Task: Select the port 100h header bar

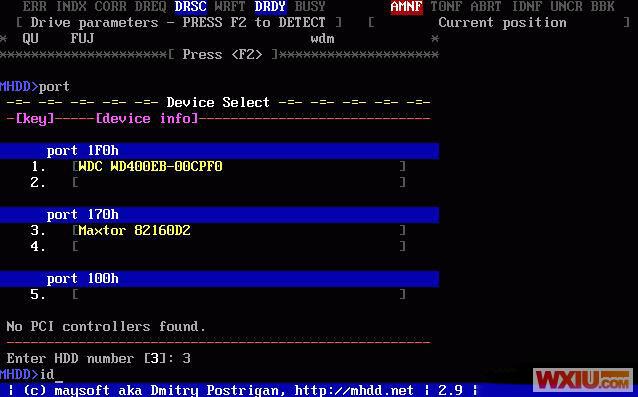Action: pyautogui.click(x=219, y=279)
